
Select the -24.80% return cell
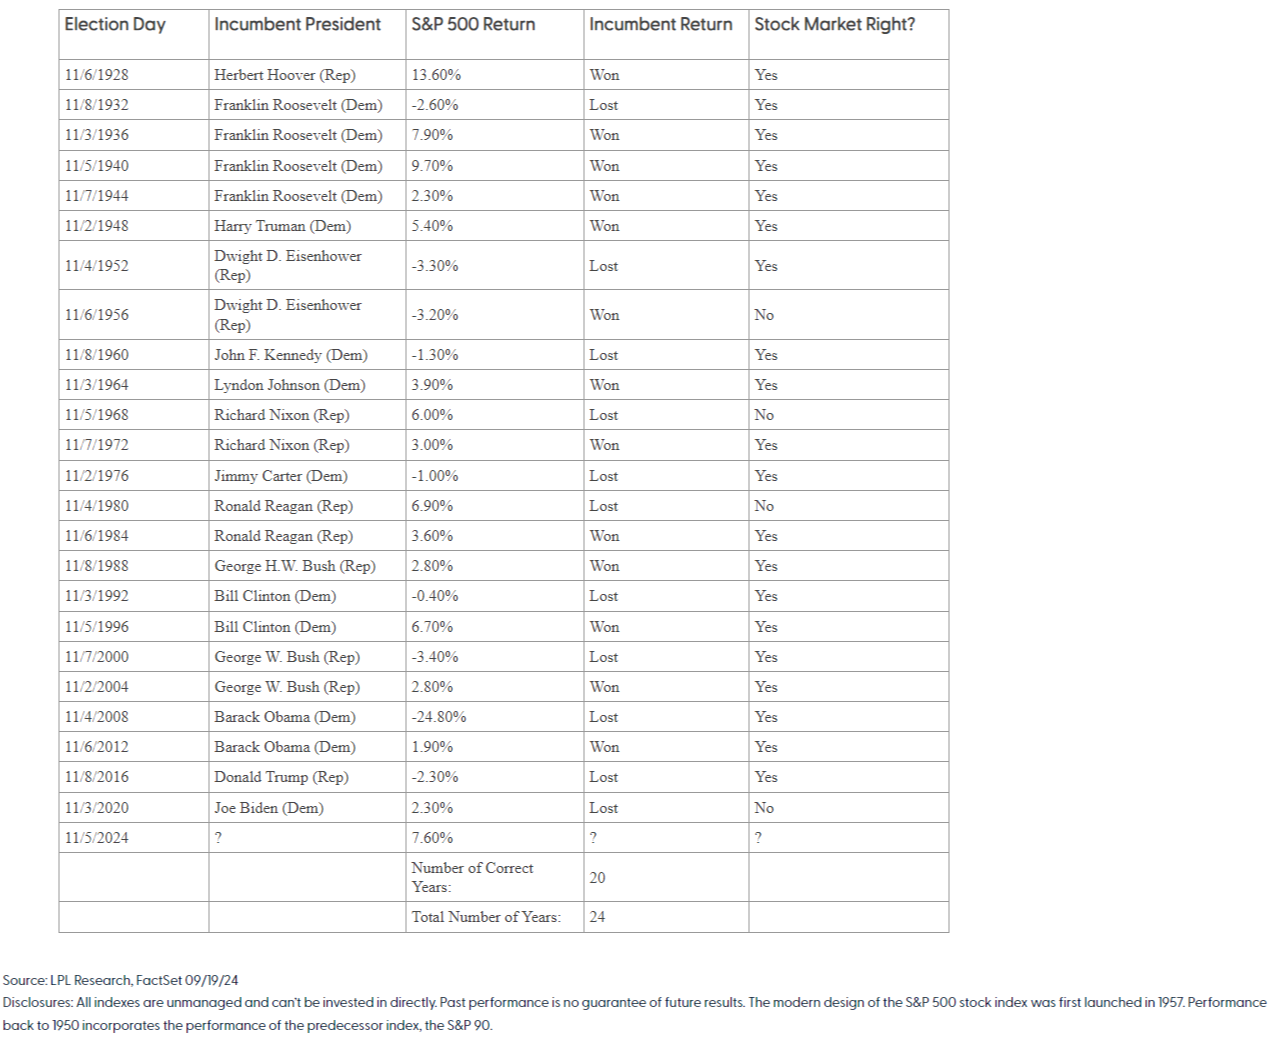pyautogui.click(x=439, y=717)
